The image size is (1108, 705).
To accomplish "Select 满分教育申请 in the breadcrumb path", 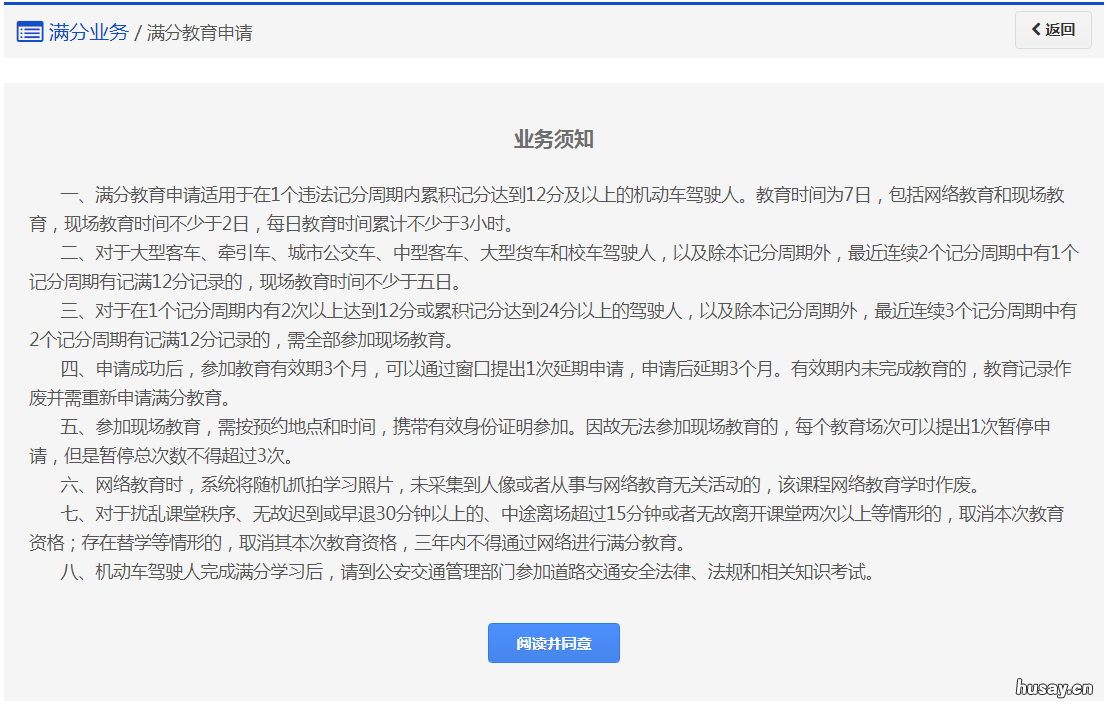I will (x=200, y=32).
